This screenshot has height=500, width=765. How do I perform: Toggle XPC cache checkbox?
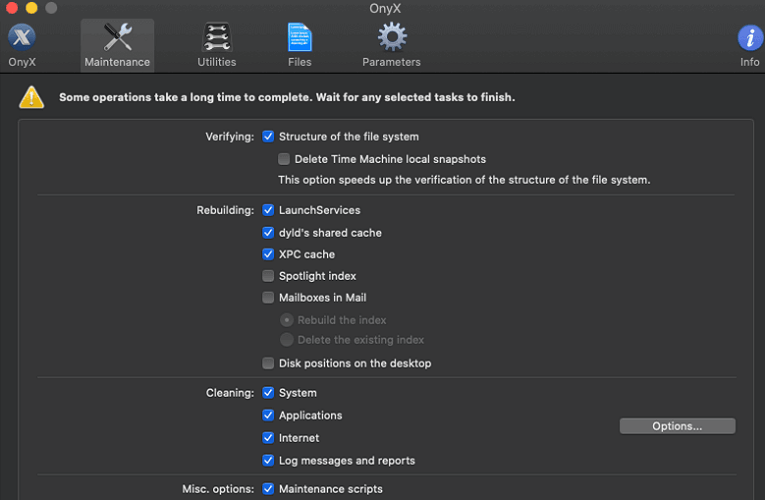pos(268,254)
